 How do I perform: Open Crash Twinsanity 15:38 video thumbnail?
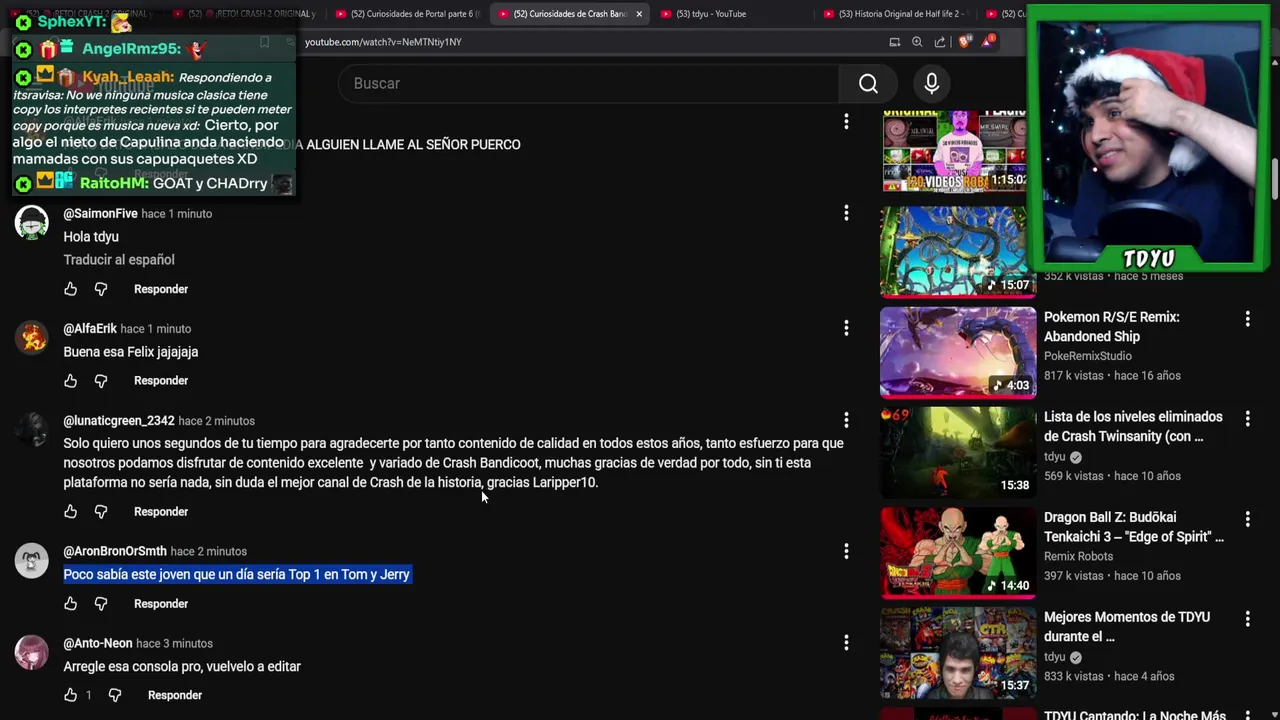click(958, 452)
